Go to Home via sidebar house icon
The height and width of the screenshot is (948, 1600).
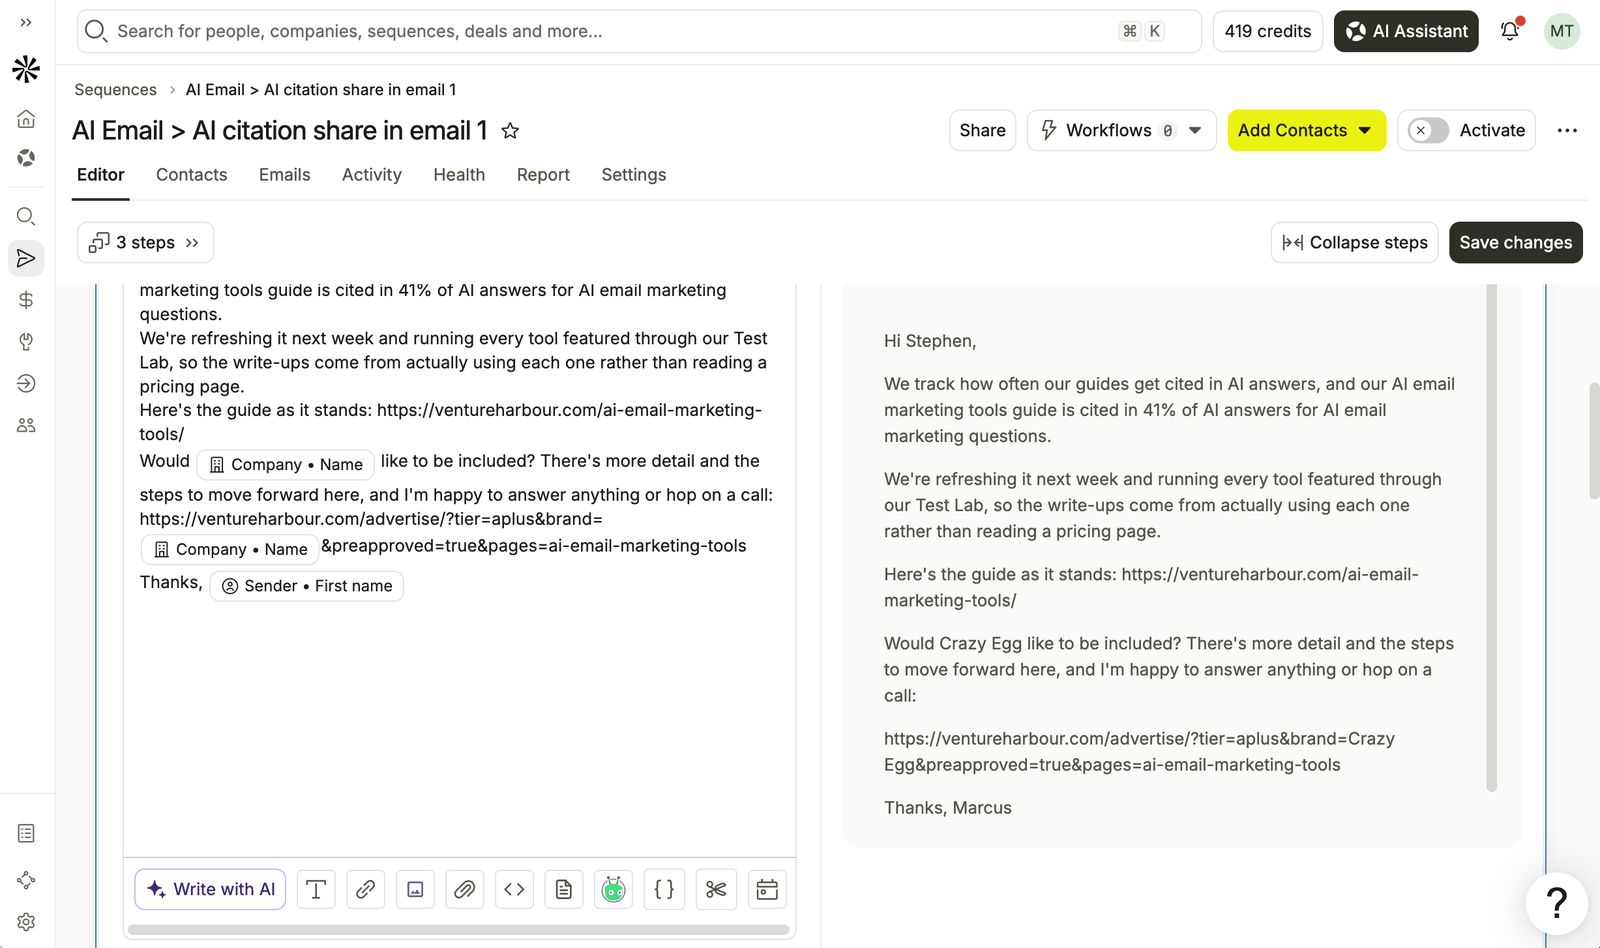click(26, 119)
